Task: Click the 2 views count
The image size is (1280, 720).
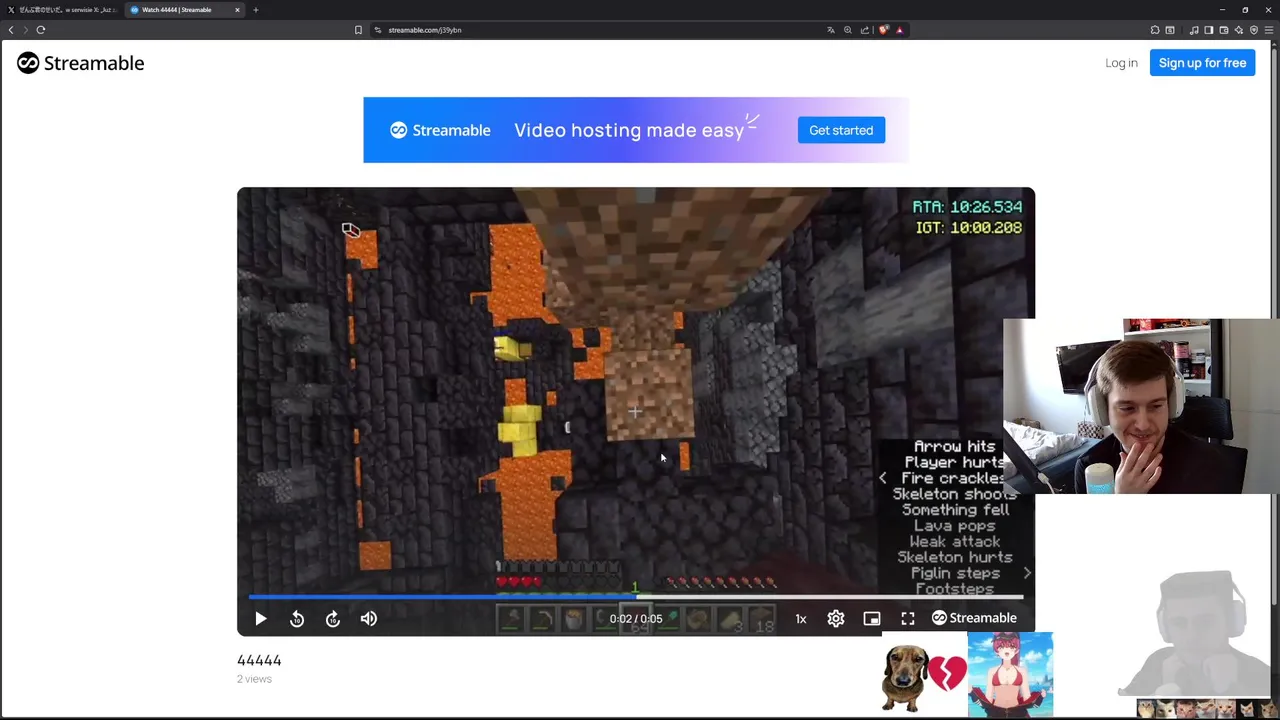Action: [x=254, y=679]
